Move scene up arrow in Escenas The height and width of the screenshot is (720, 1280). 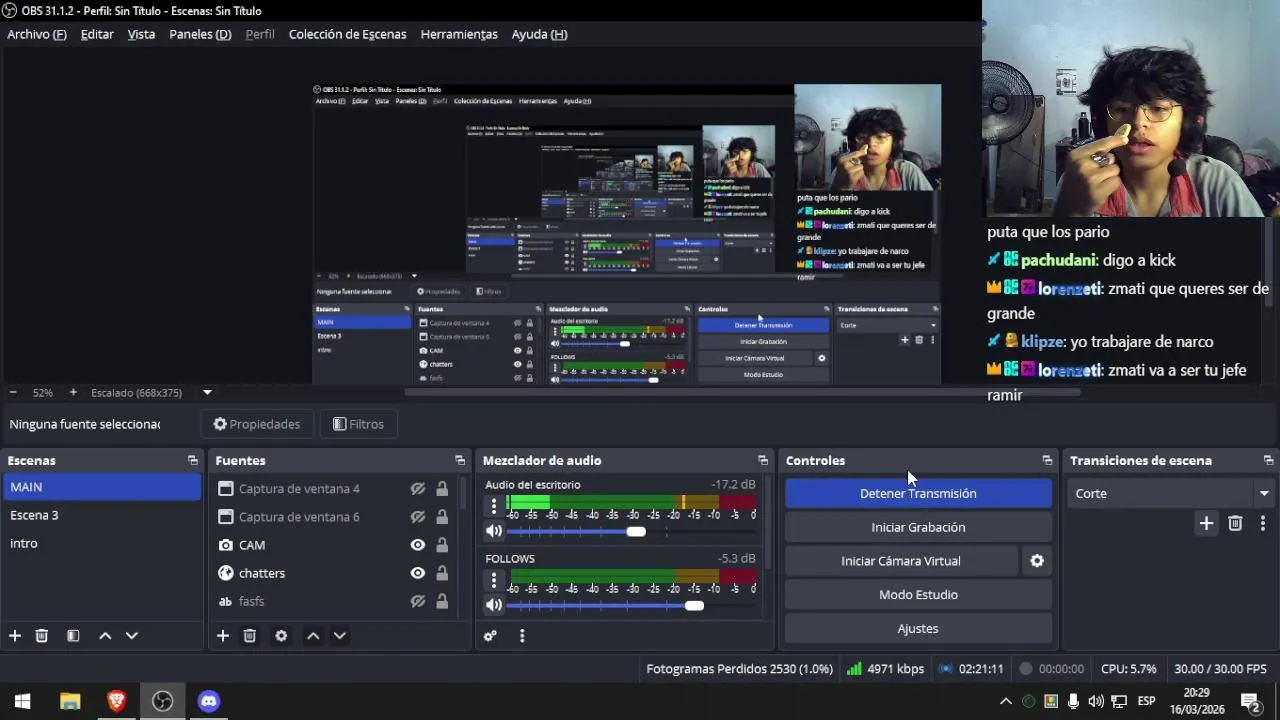coord(105,636)
